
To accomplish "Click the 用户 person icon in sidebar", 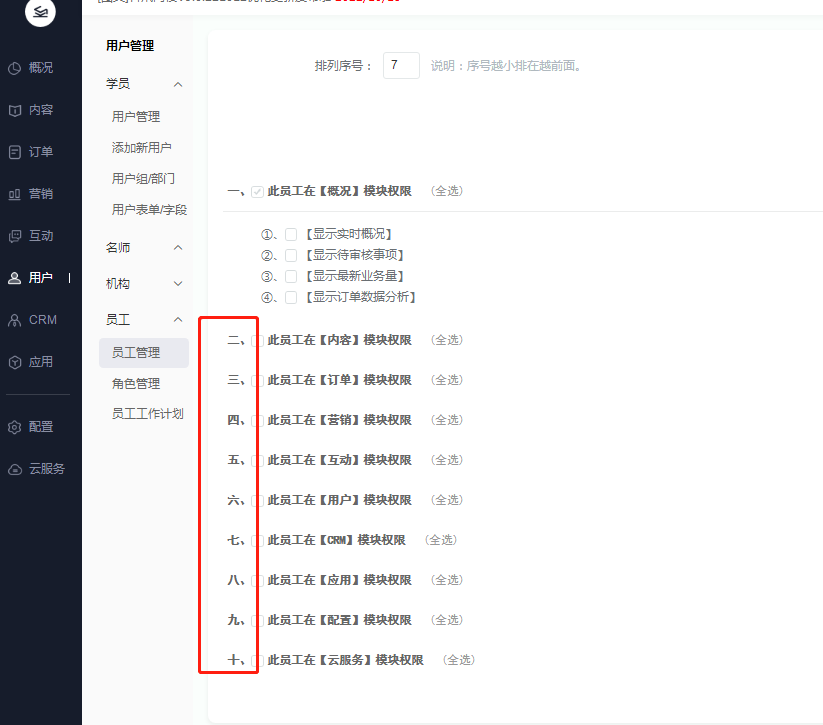I will click(x=15, y=278).
